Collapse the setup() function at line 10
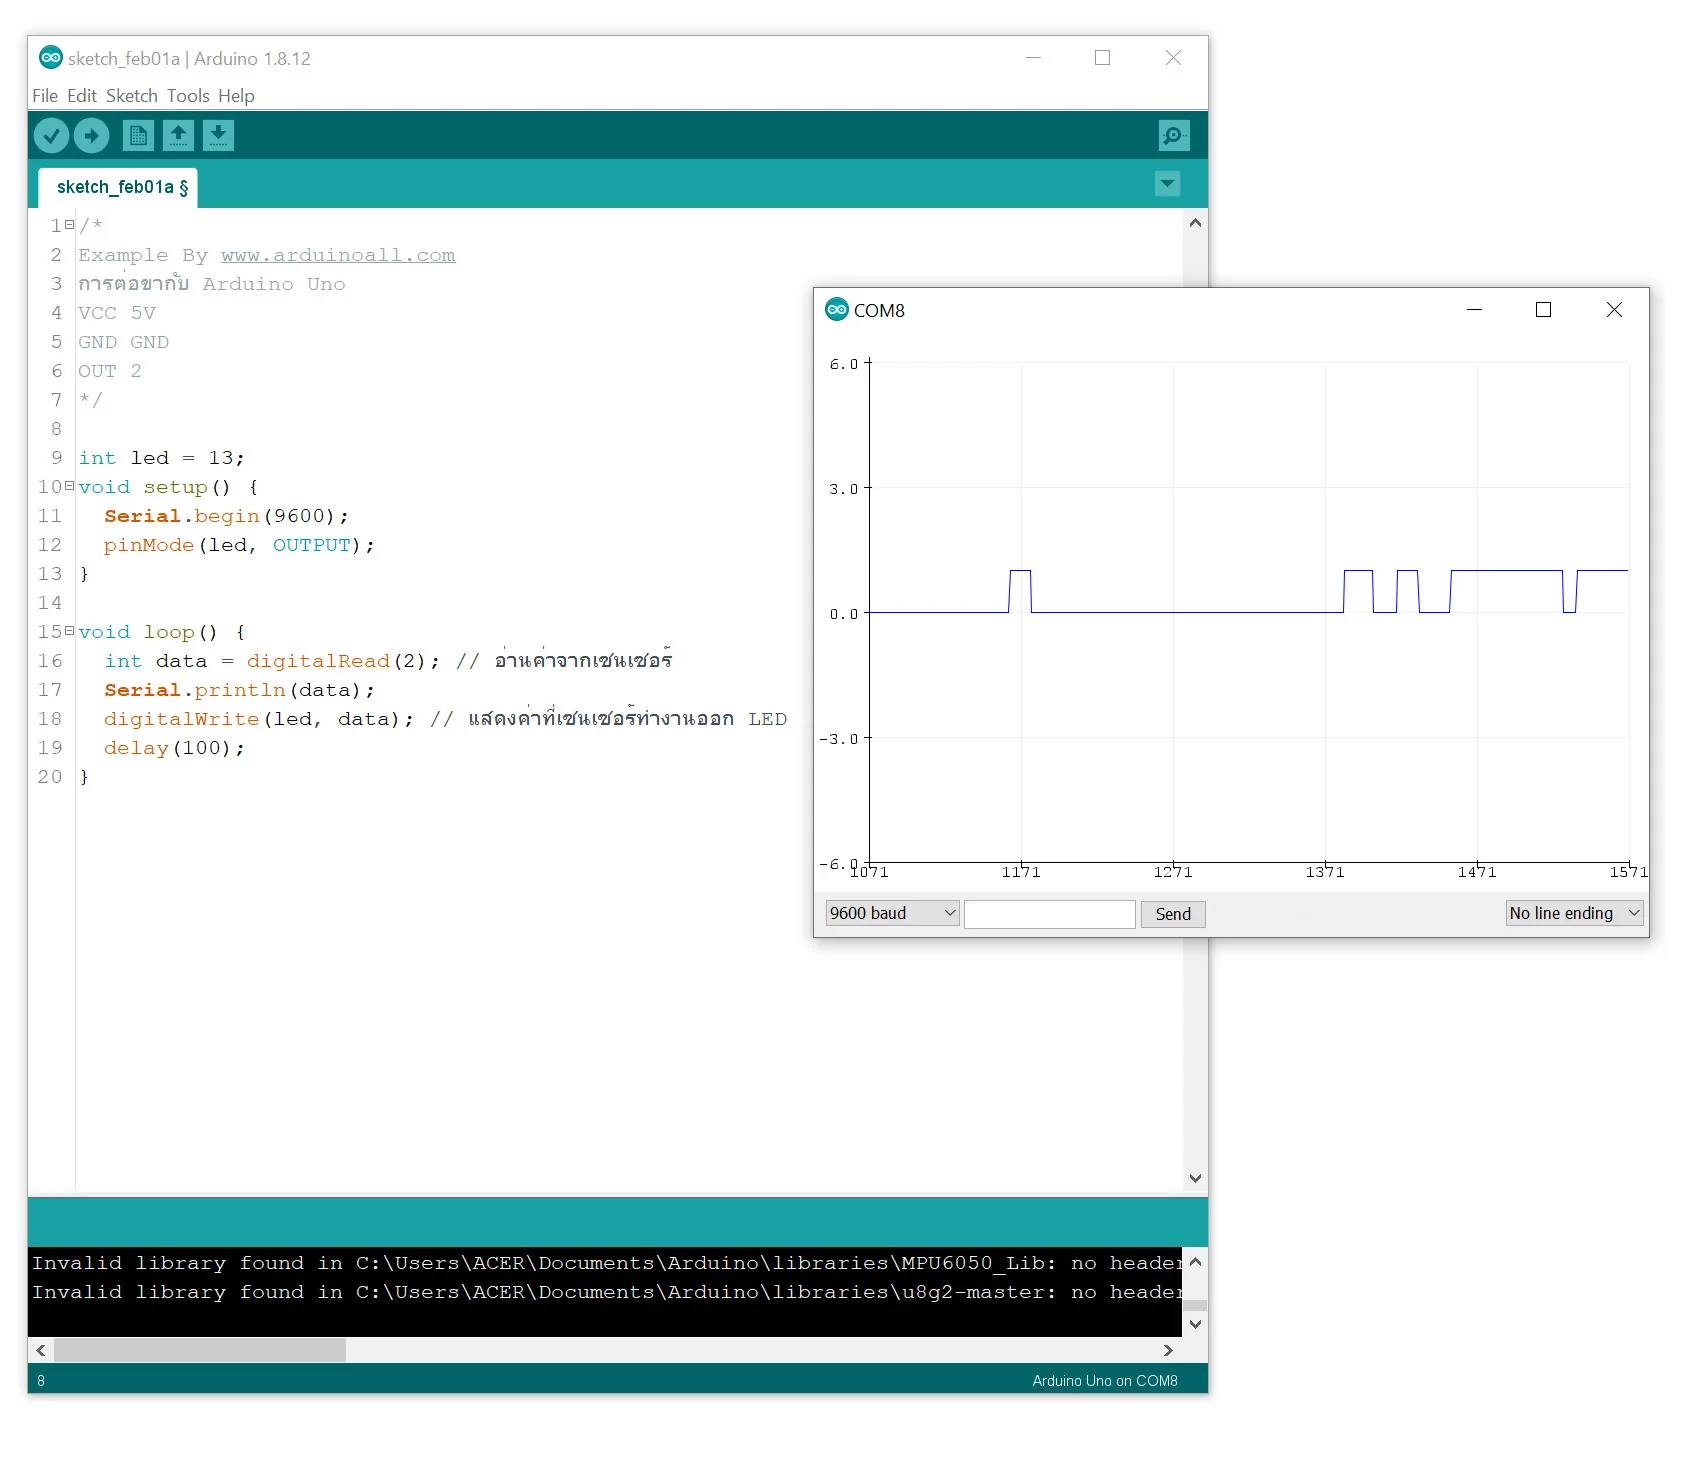The width and height of the screenshot is (1701, 1468). click(x=69, y=486)
